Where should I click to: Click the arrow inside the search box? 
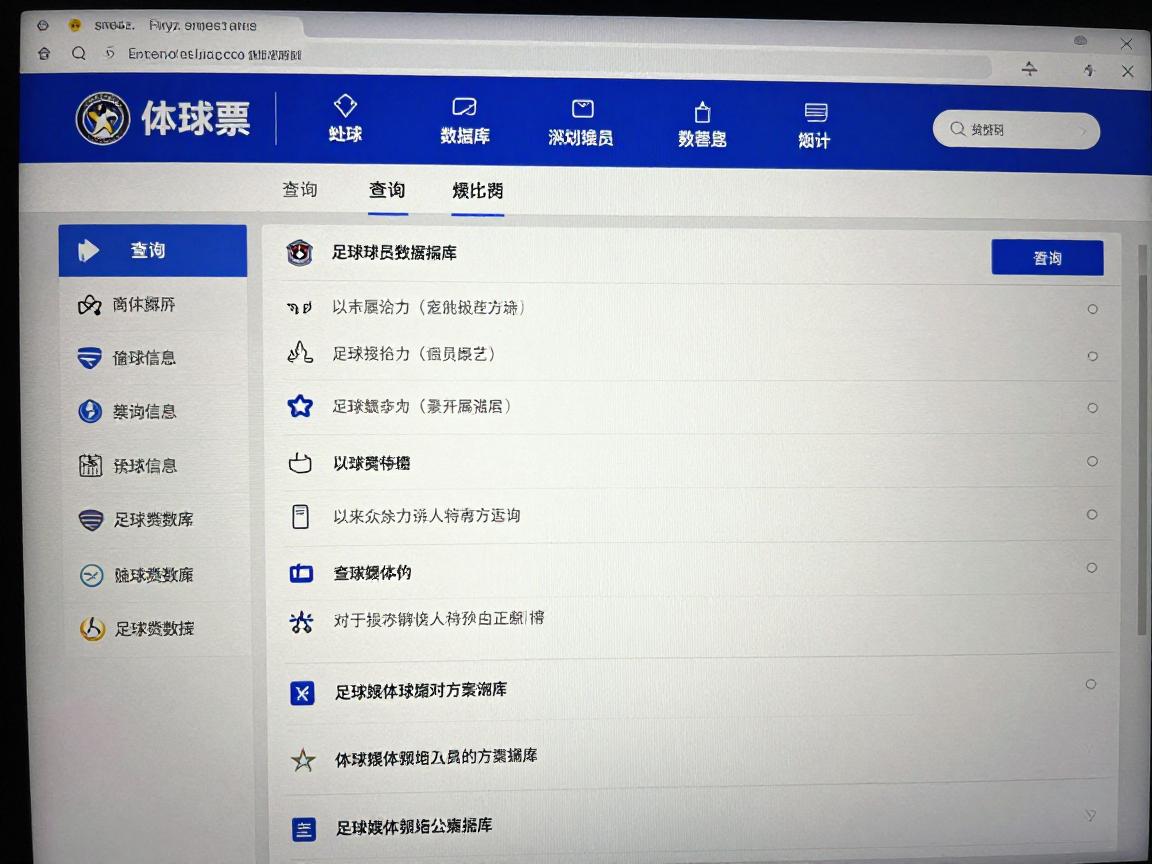point(1081,131)
